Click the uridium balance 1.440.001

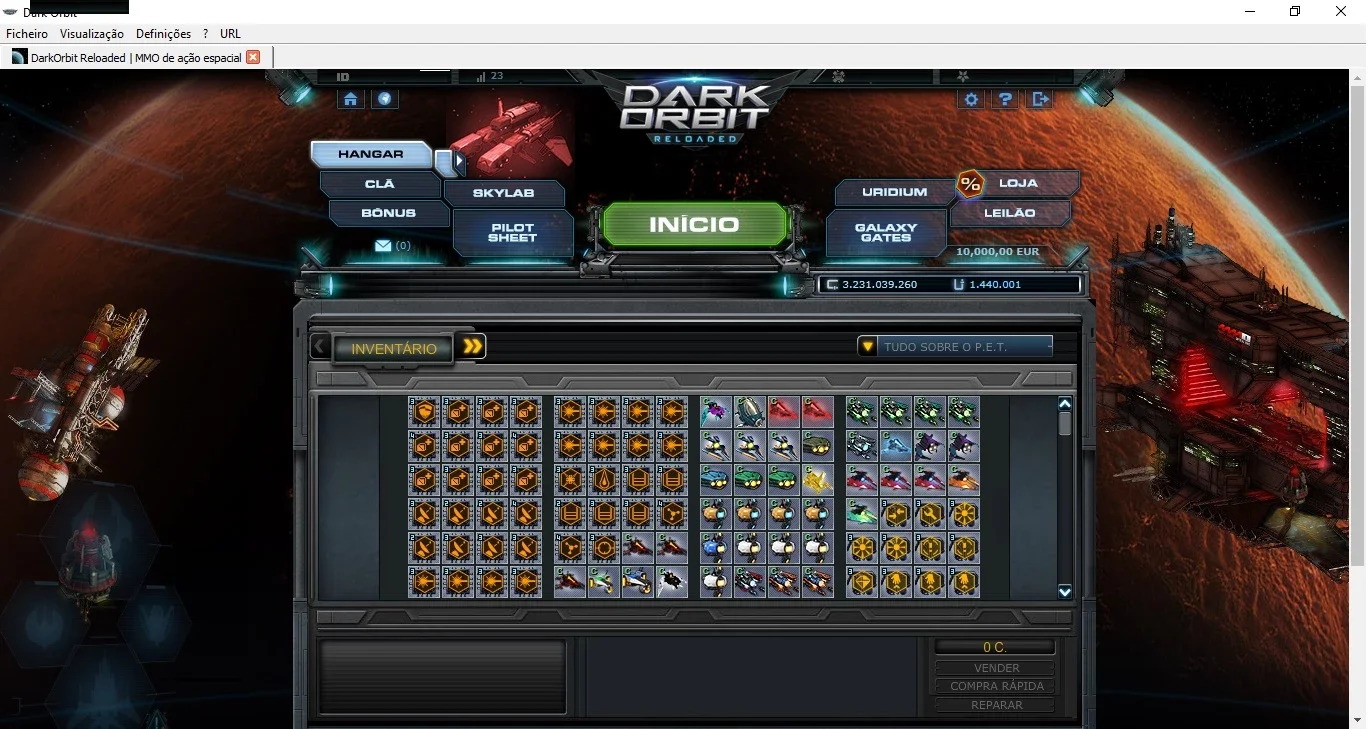click(995, 285)
